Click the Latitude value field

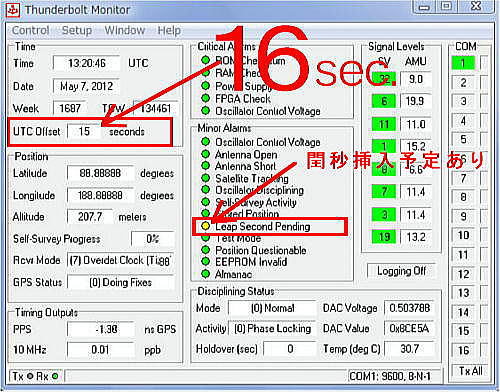(101, 173)
